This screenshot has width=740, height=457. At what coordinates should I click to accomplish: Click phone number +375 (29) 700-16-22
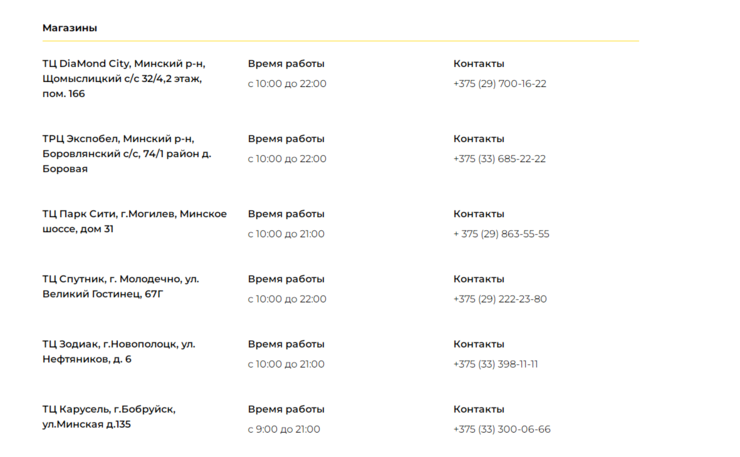499,84
